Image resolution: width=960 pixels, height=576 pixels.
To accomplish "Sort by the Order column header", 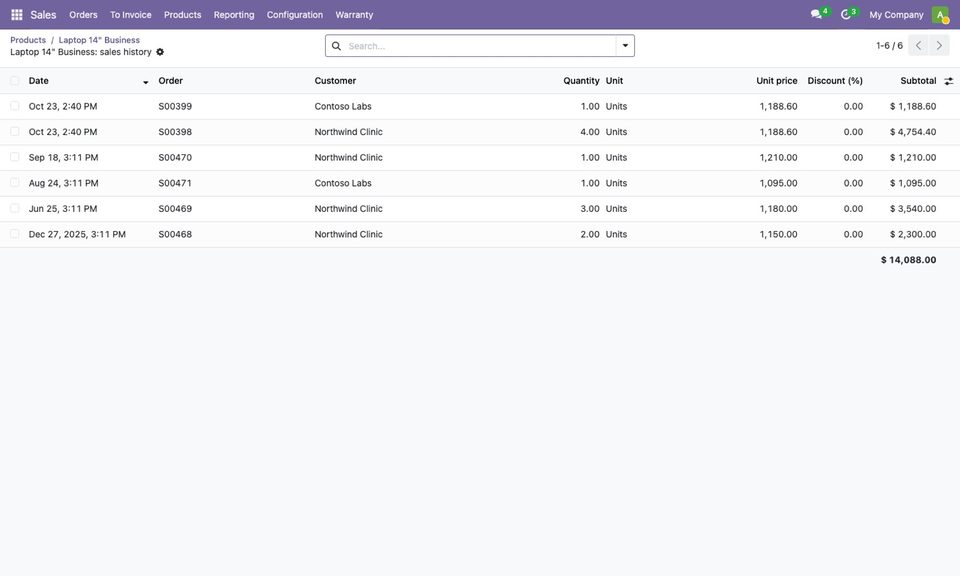I will click(x=170, y=81).
